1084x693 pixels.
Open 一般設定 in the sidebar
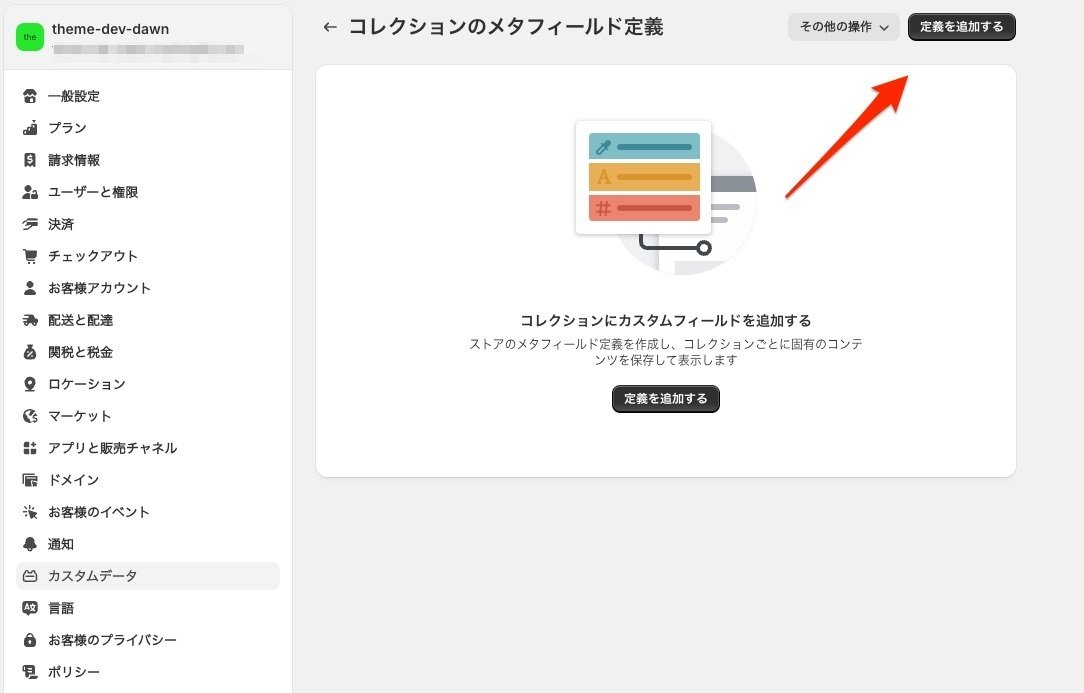point(31,96)
